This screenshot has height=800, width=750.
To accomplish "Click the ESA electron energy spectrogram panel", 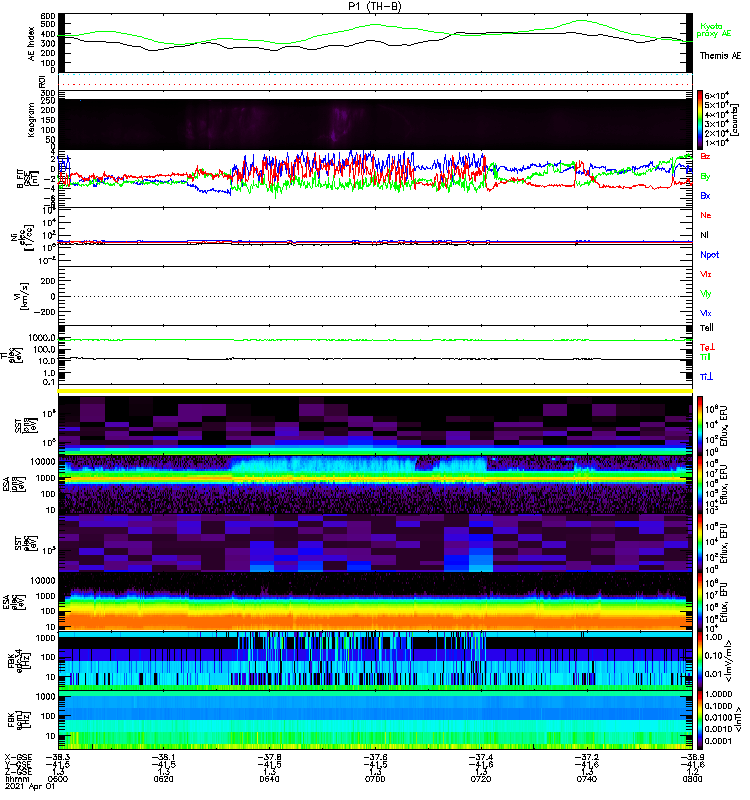I will pos(375,602).
